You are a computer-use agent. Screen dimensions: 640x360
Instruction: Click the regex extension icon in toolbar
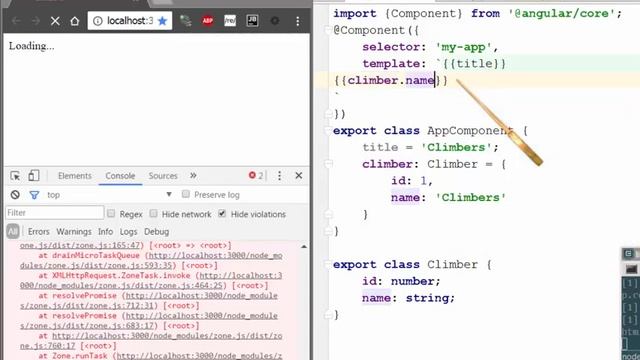pyautogui.click(x=230, y=20)
